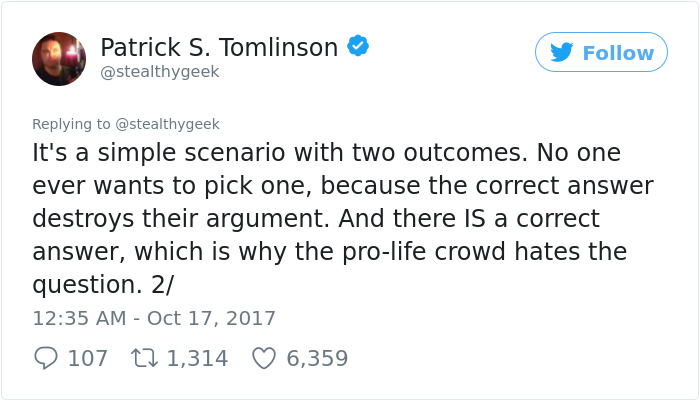Retweet using the retweet arrows icon
Image resolution: width=700 pixels, height=401 pixels.
[x=144, y=358]
